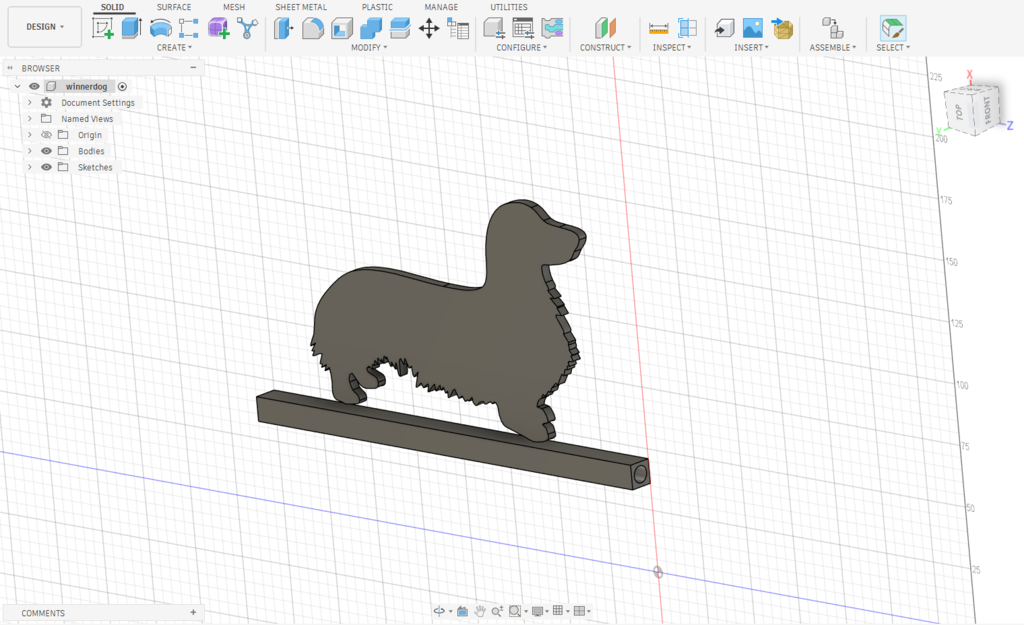Expand the Bodies folder
1024x625 pixels.
pos(29,151)
